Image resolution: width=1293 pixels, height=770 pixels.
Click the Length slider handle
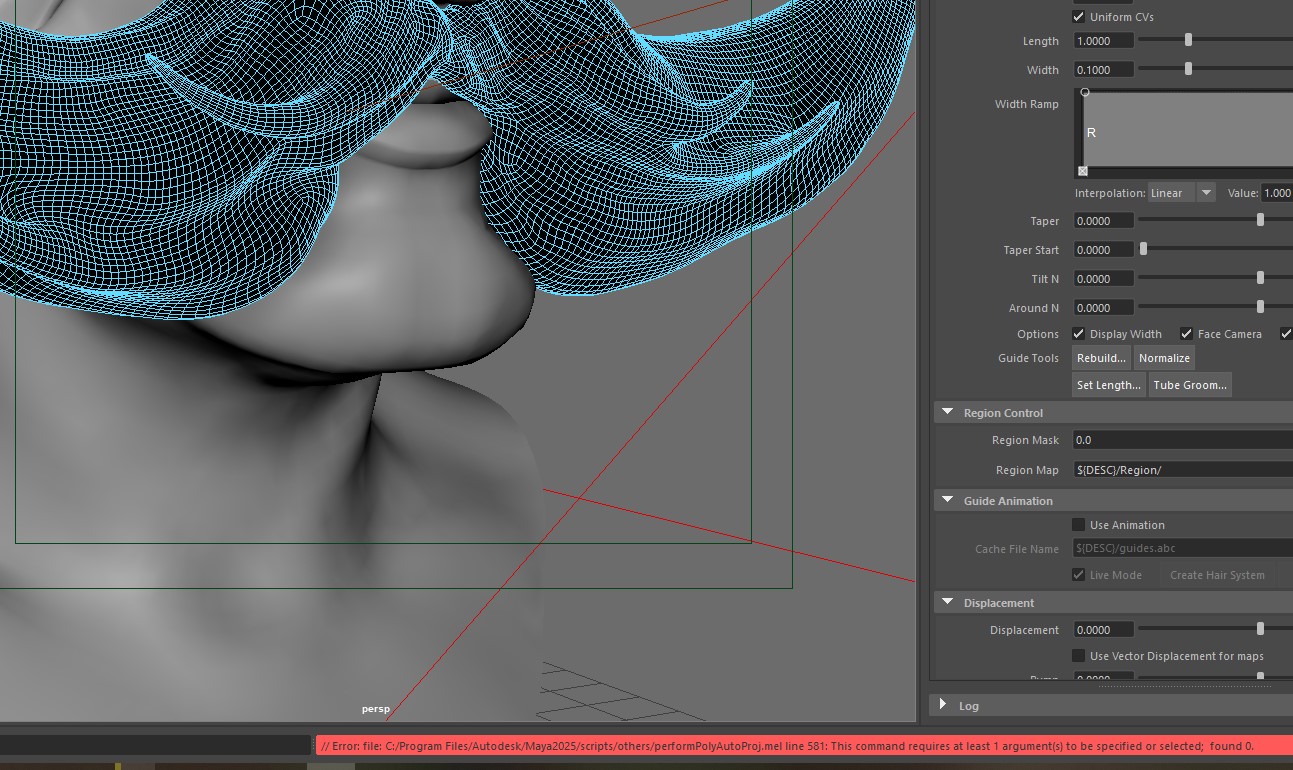click(x=1188, y=41)
